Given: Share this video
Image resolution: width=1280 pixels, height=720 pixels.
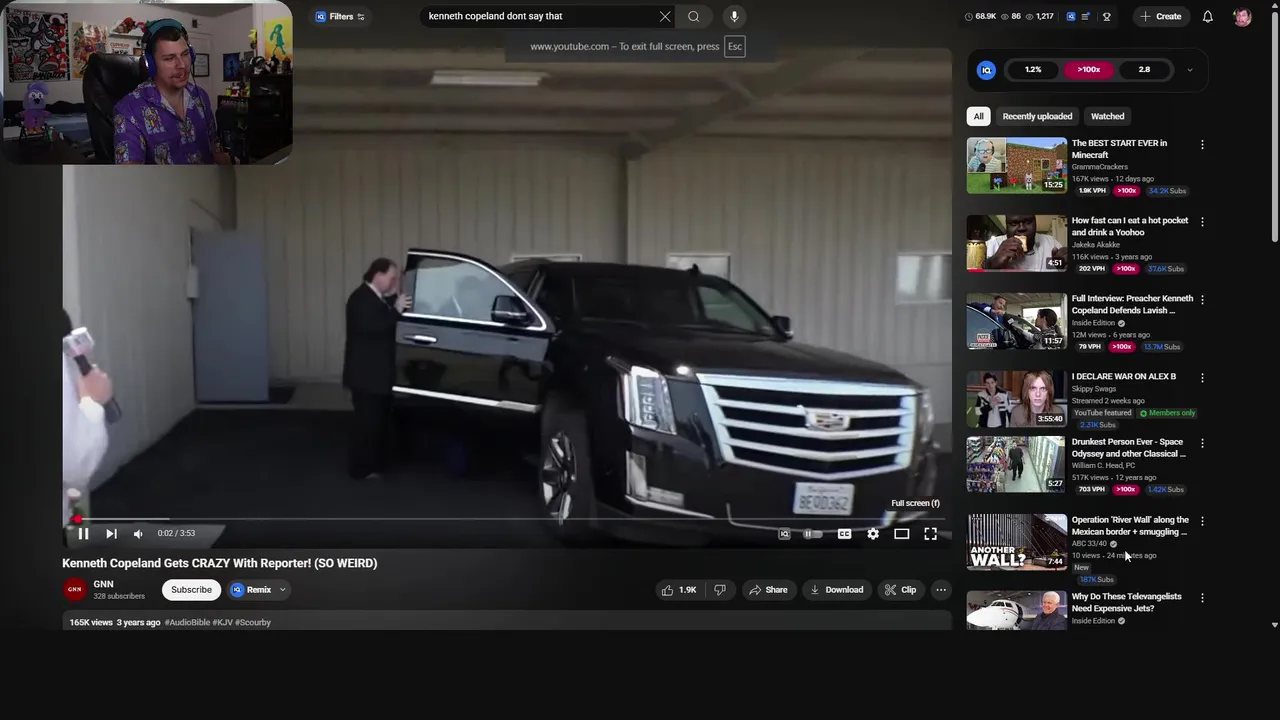Looking at the screenshot, I should tap(768, 590).
